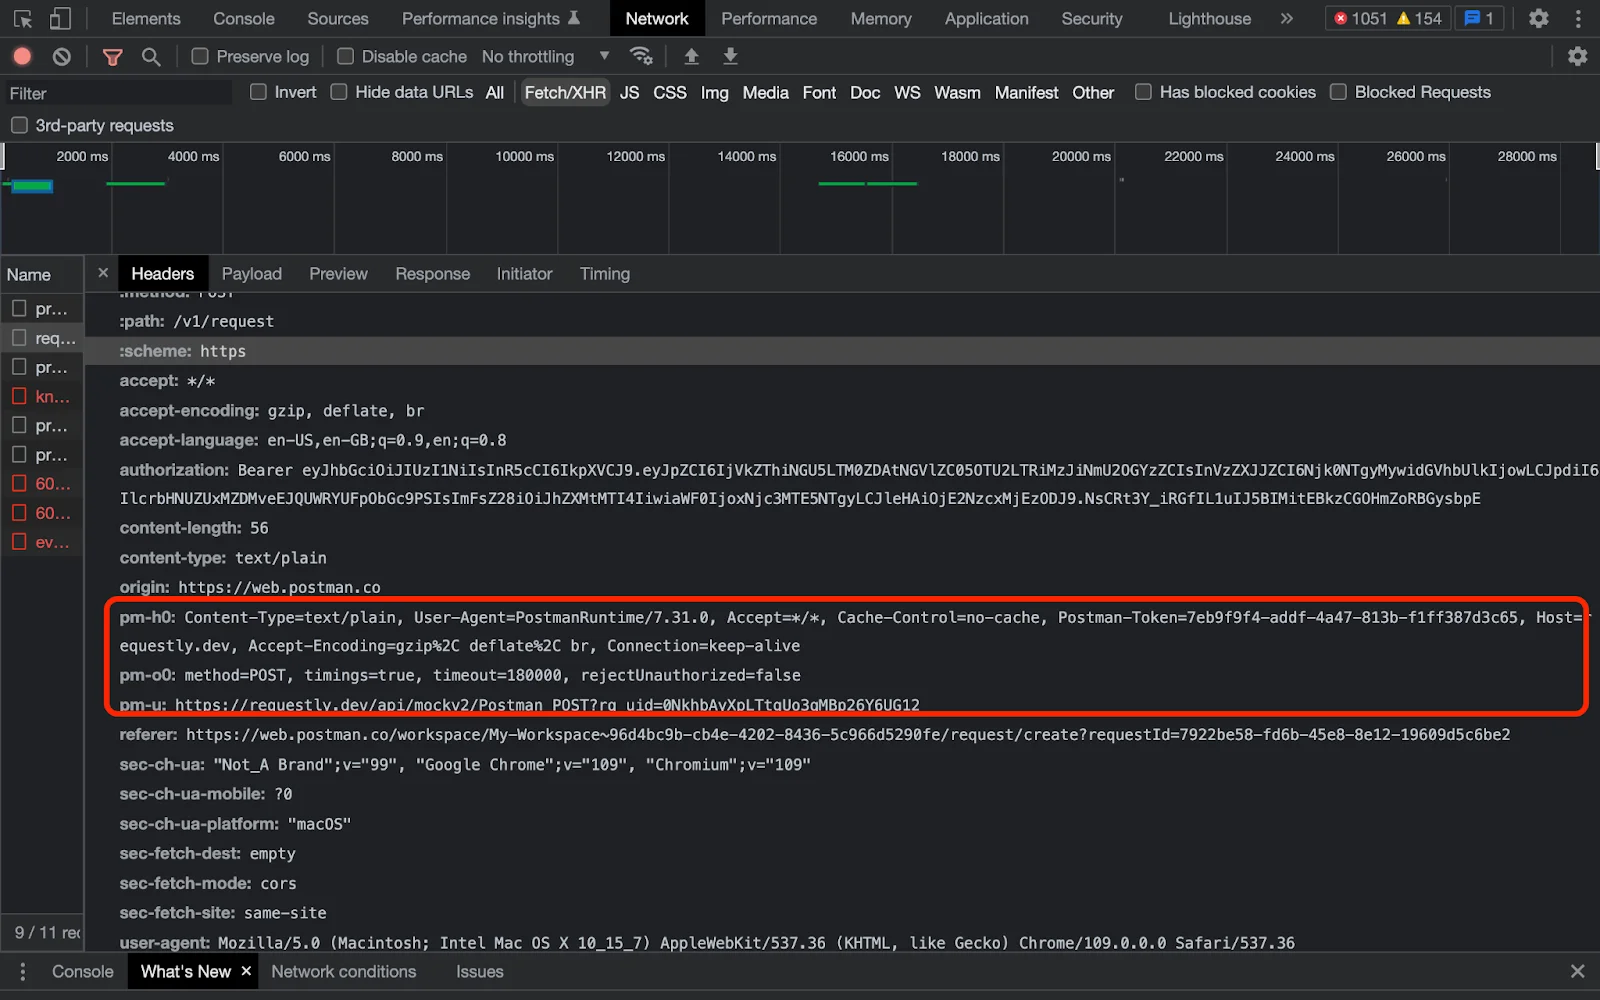This screenshot has width=1600, height=1000.
Task: Show more DevTools tabs with the chevrons
Action: (1287, 18)
